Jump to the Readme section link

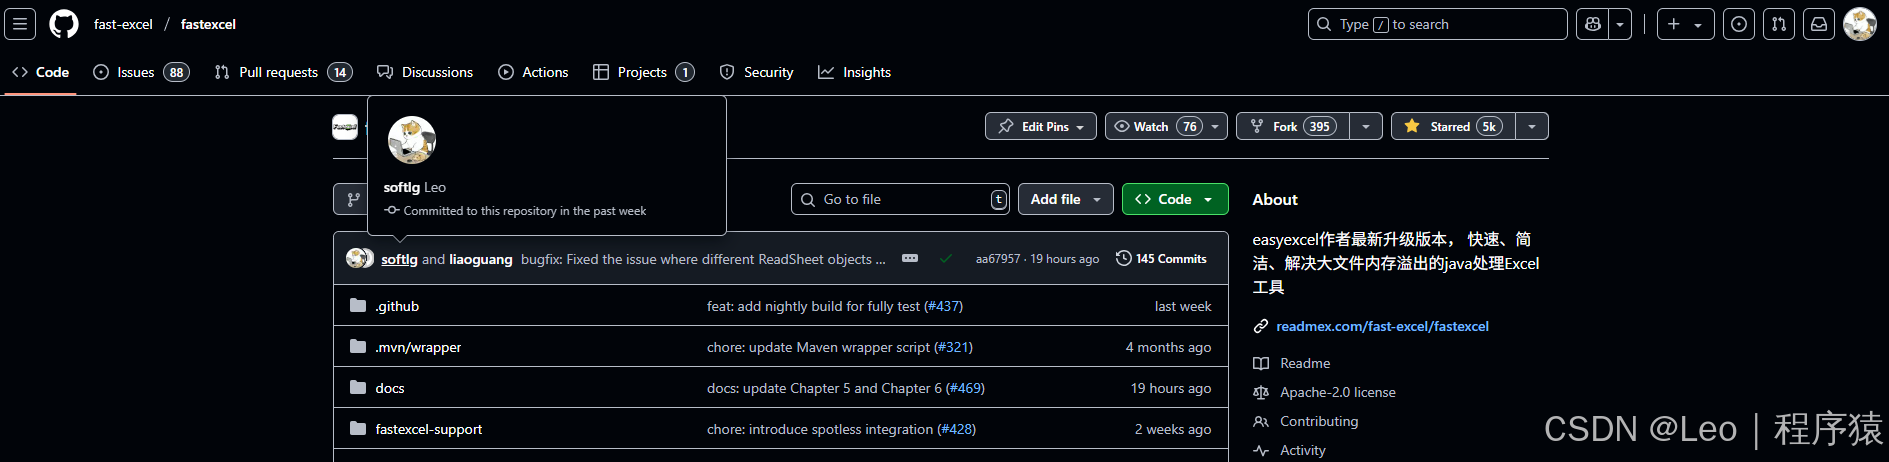(x=1305, y=363)
